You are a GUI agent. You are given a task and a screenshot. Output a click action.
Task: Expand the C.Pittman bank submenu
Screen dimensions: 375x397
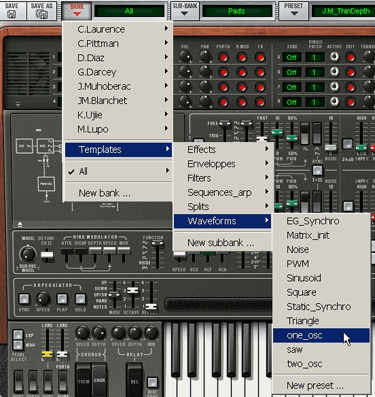point(118,44)
